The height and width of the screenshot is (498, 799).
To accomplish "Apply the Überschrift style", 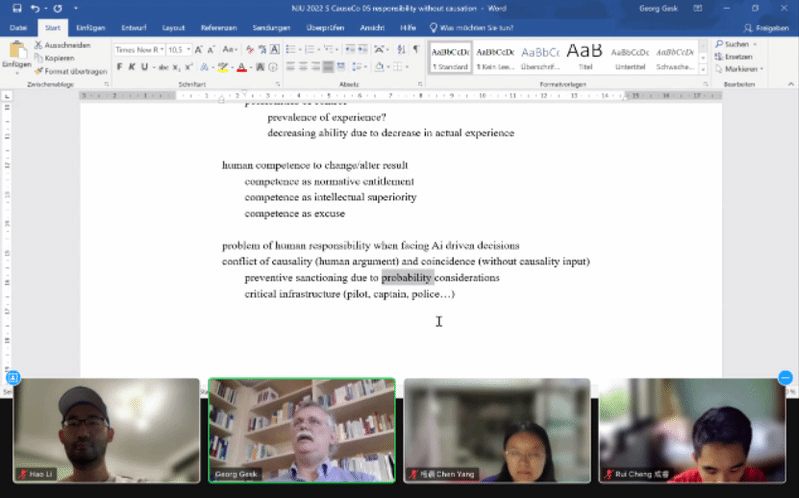I will click(x=540, y=57).
